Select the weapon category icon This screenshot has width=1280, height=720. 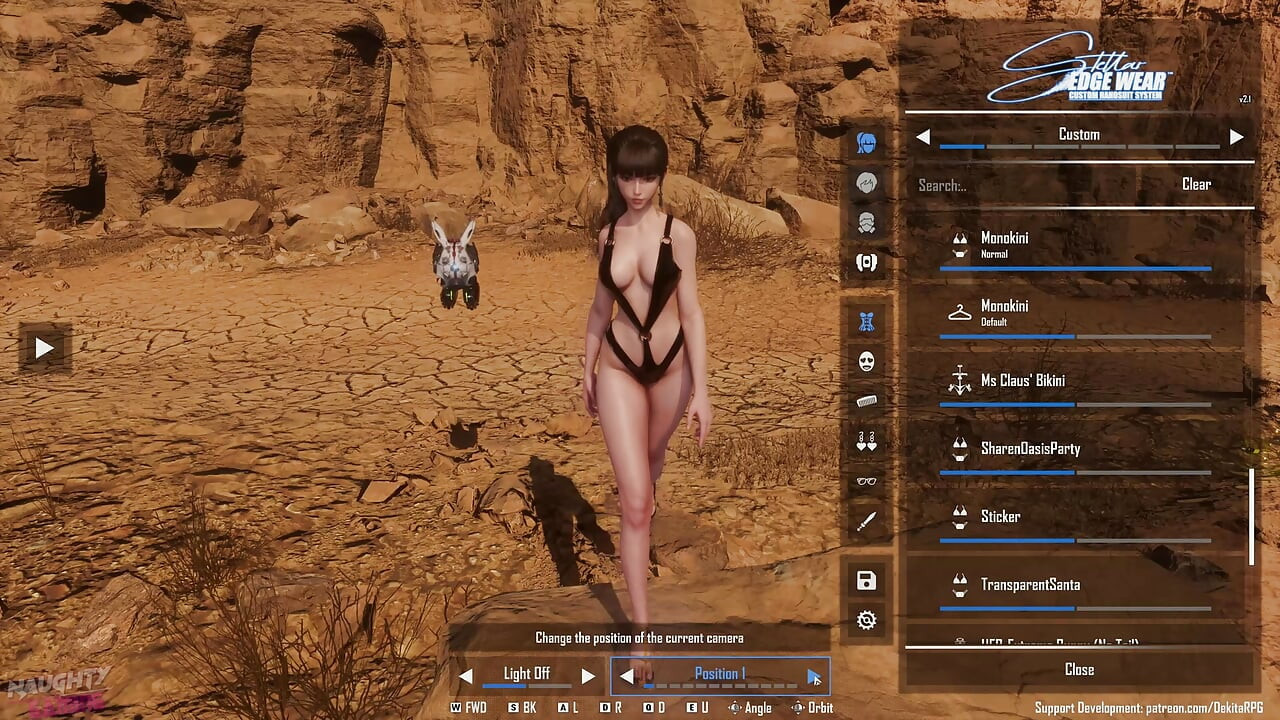pyautogui.click(x=866, y=521)
